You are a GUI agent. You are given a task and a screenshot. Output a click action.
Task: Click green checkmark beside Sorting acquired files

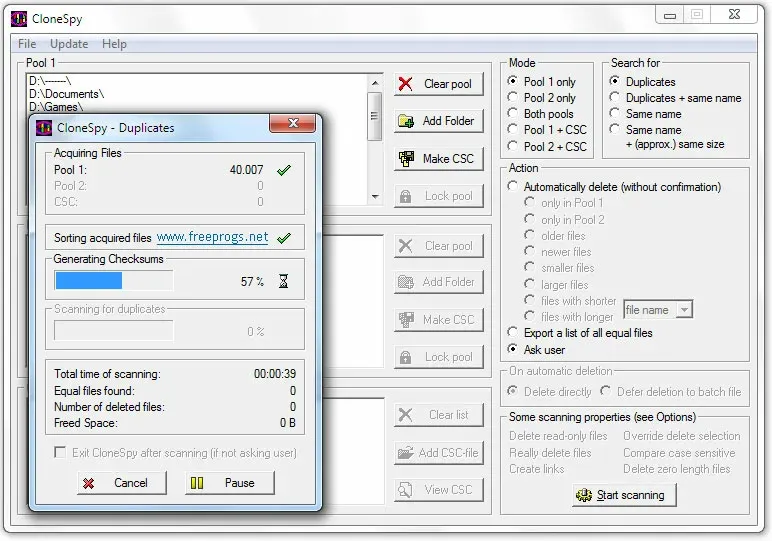284,238
